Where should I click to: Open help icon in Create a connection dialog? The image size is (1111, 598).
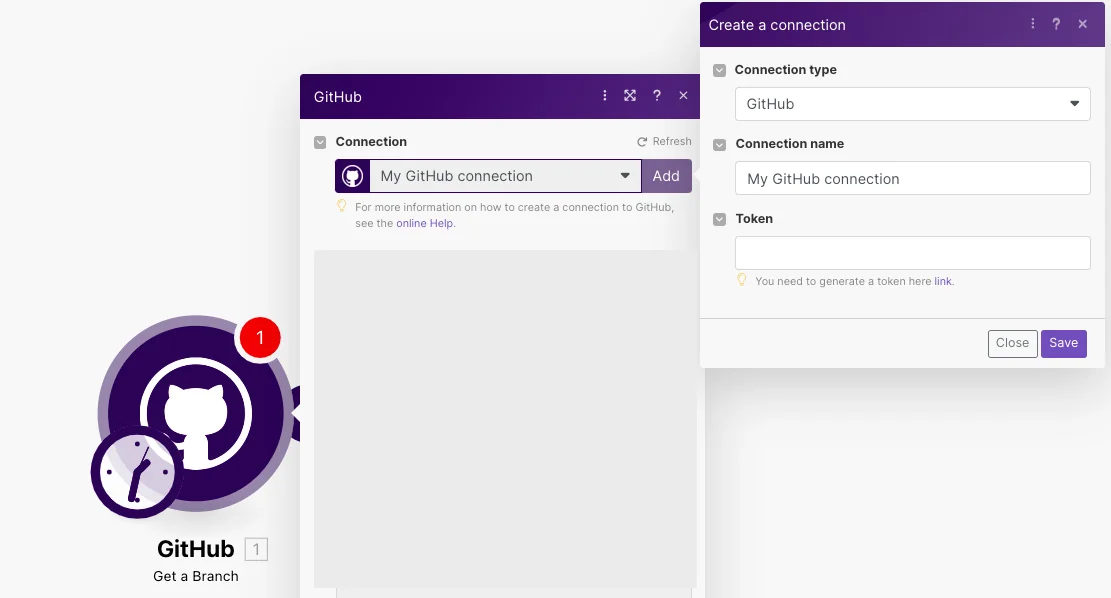1056,24
